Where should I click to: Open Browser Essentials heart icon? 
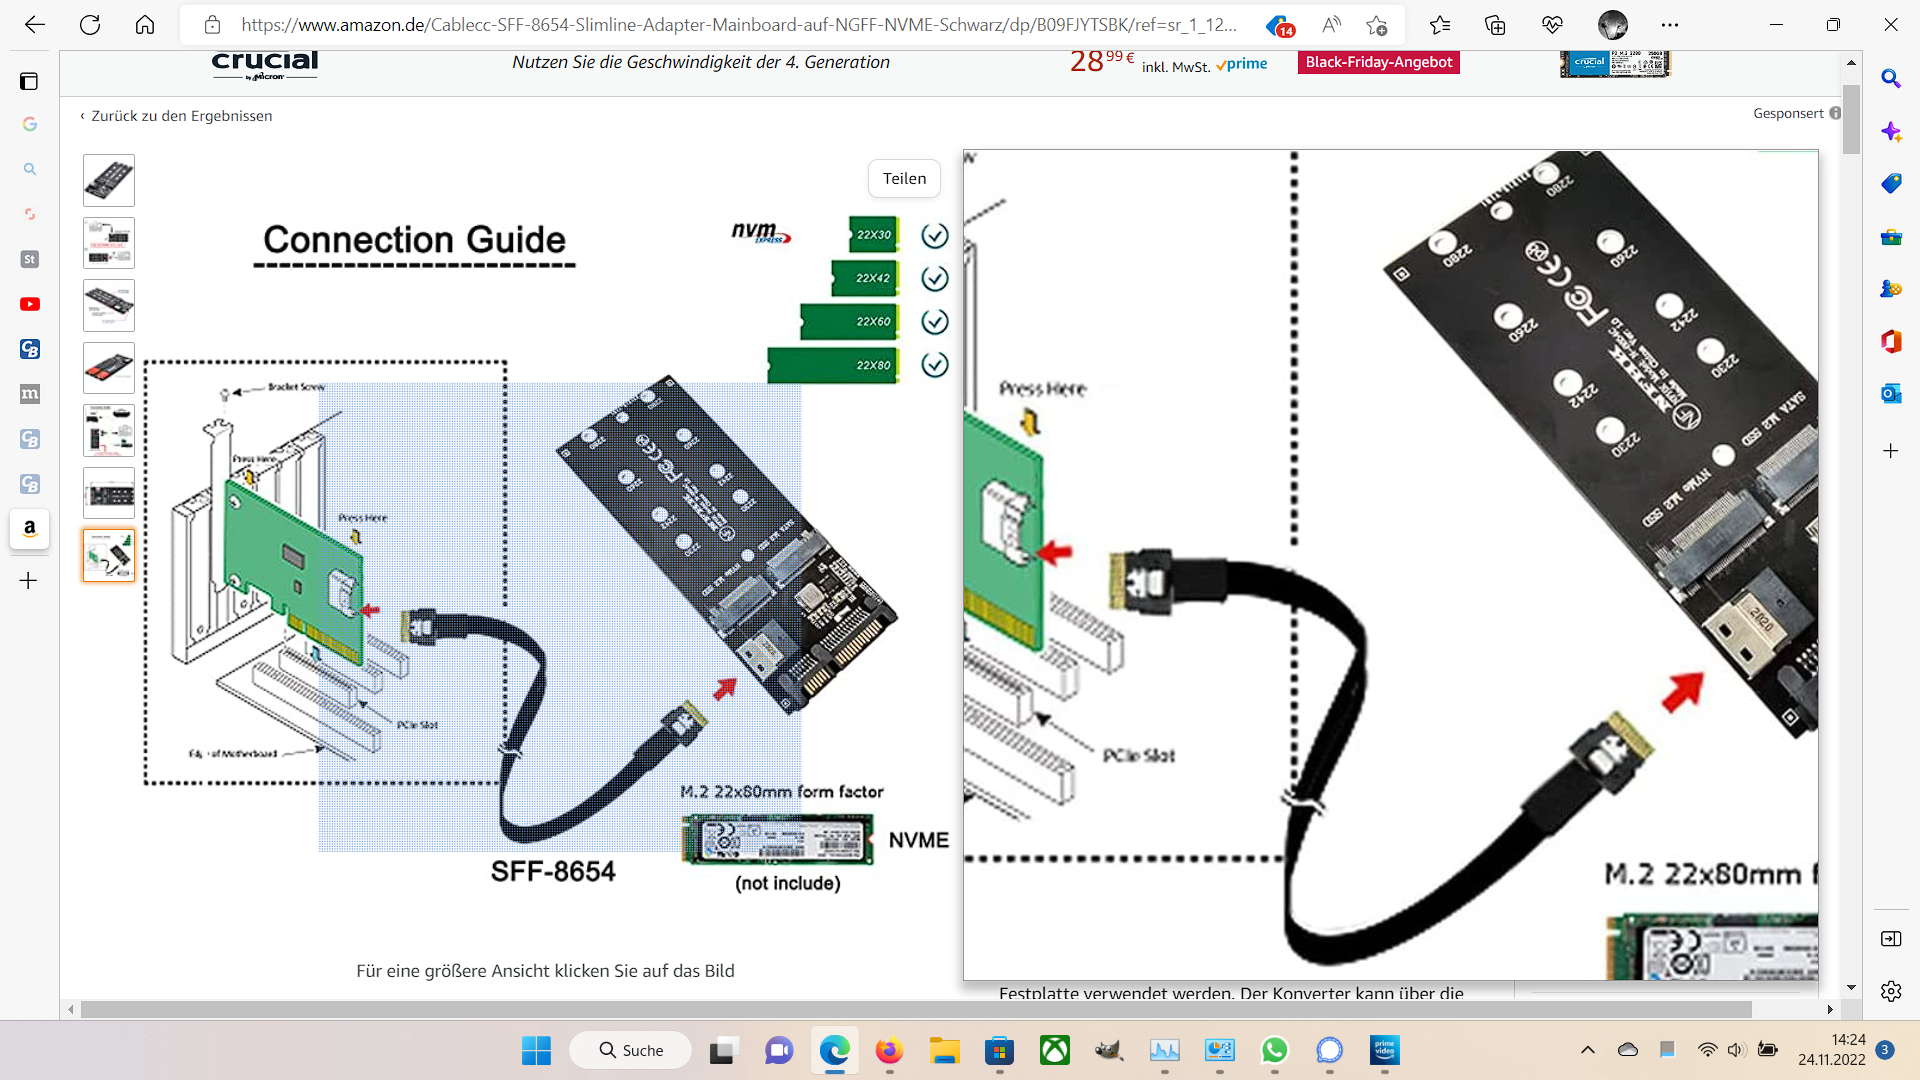tap(1552, 25)
